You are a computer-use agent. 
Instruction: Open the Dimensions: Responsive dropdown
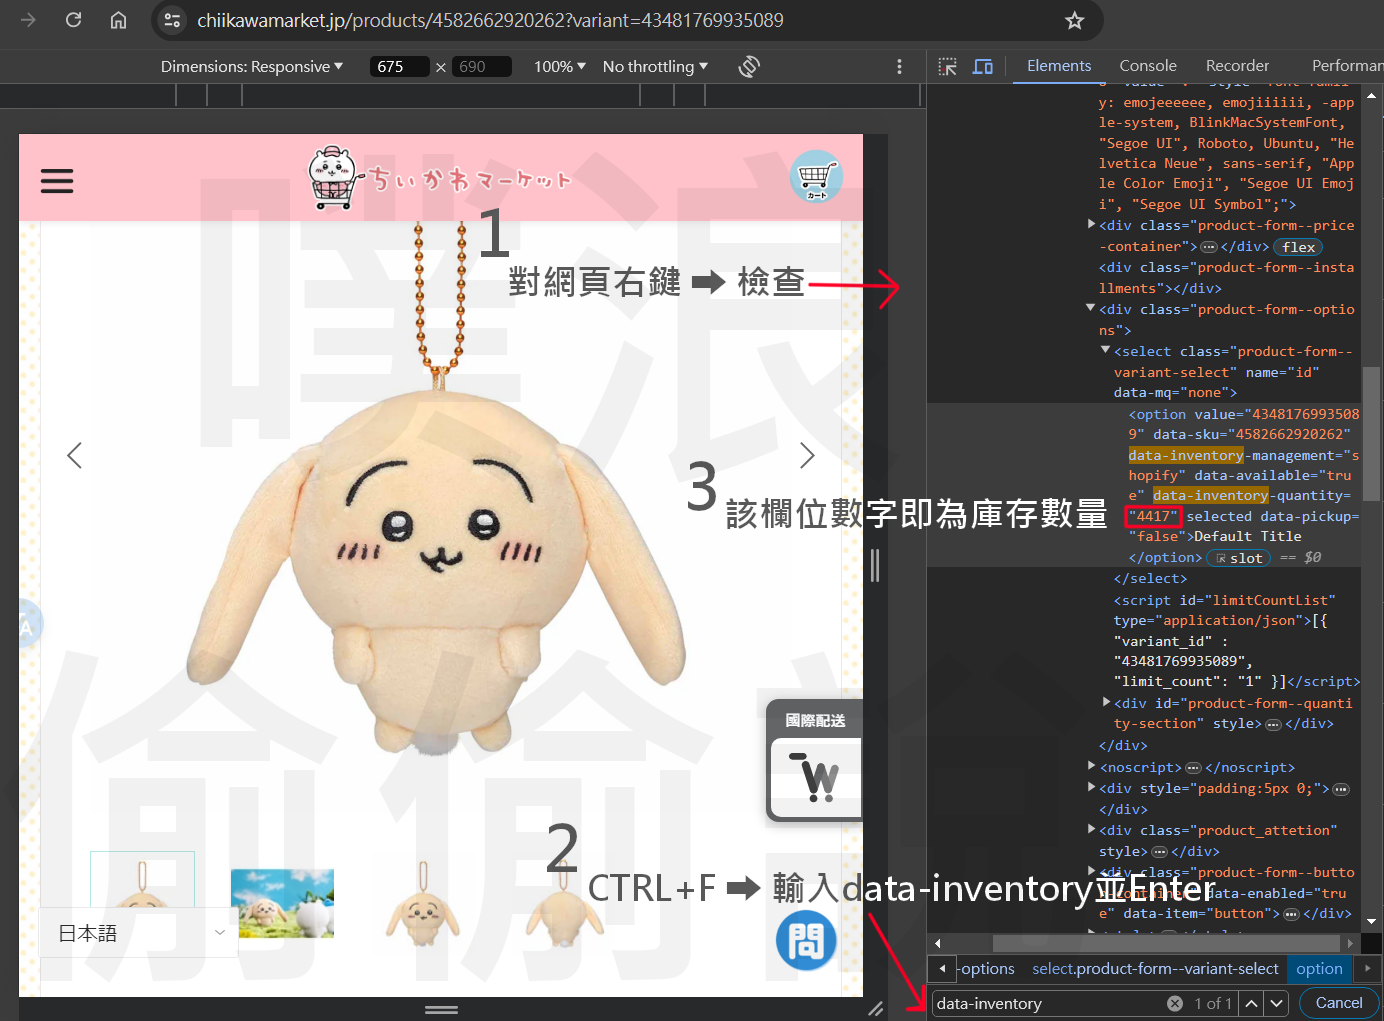[252, 66]
